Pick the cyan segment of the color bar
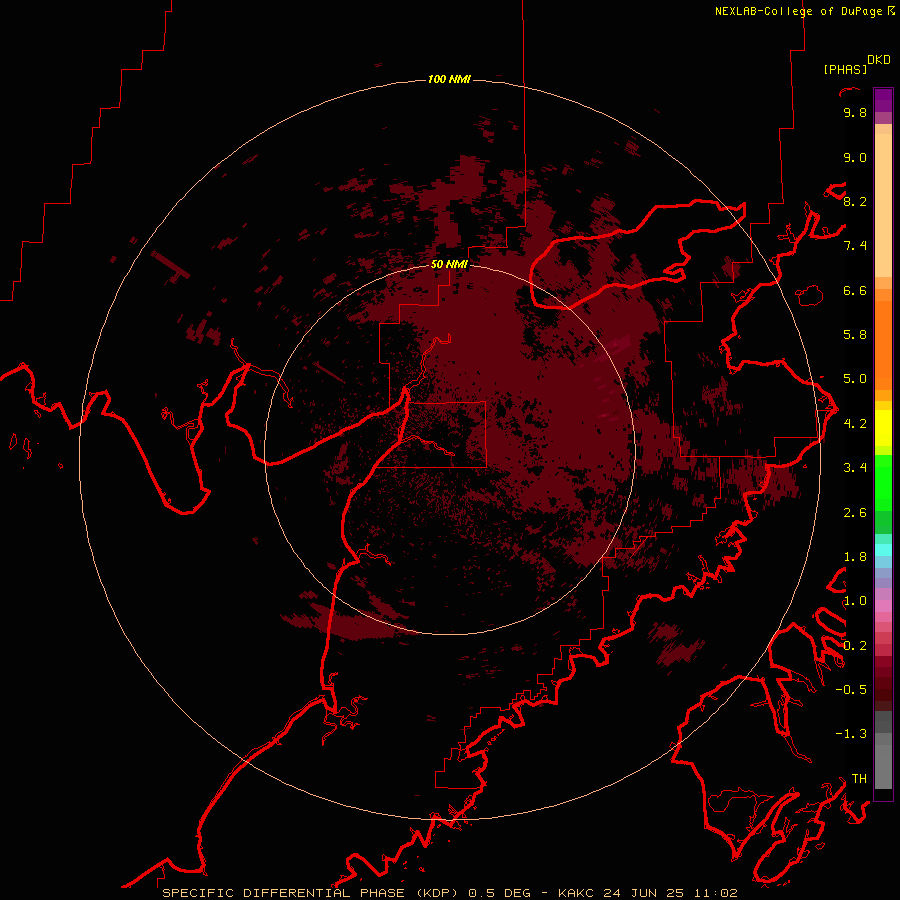Viewport: 900px width, 900px height. (883, 550)
